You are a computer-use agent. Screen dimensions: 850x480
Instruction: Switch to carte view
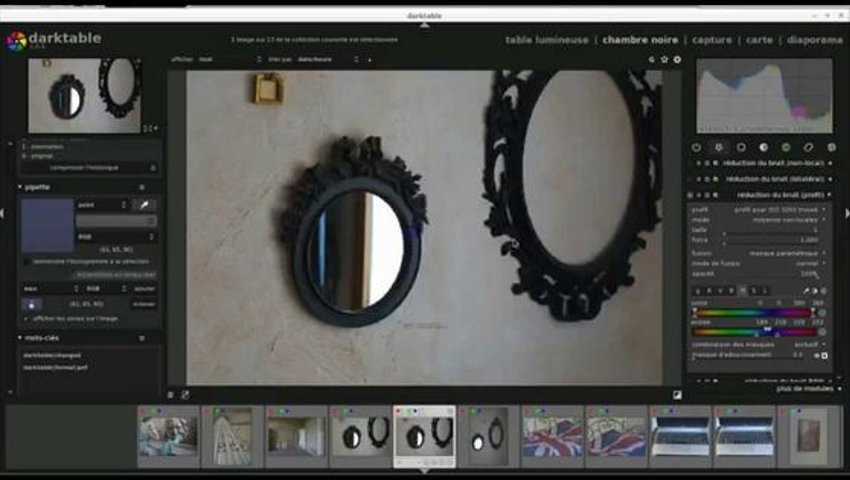click(759, 40)
